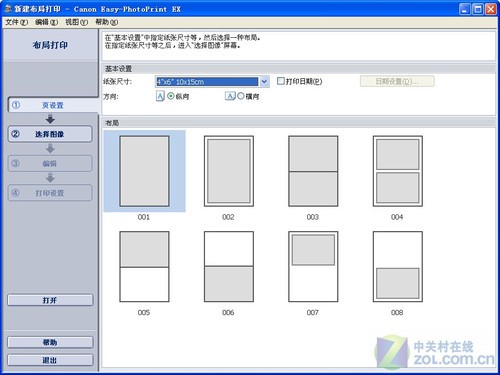Click the 方向 label

(x=111, y=96)
